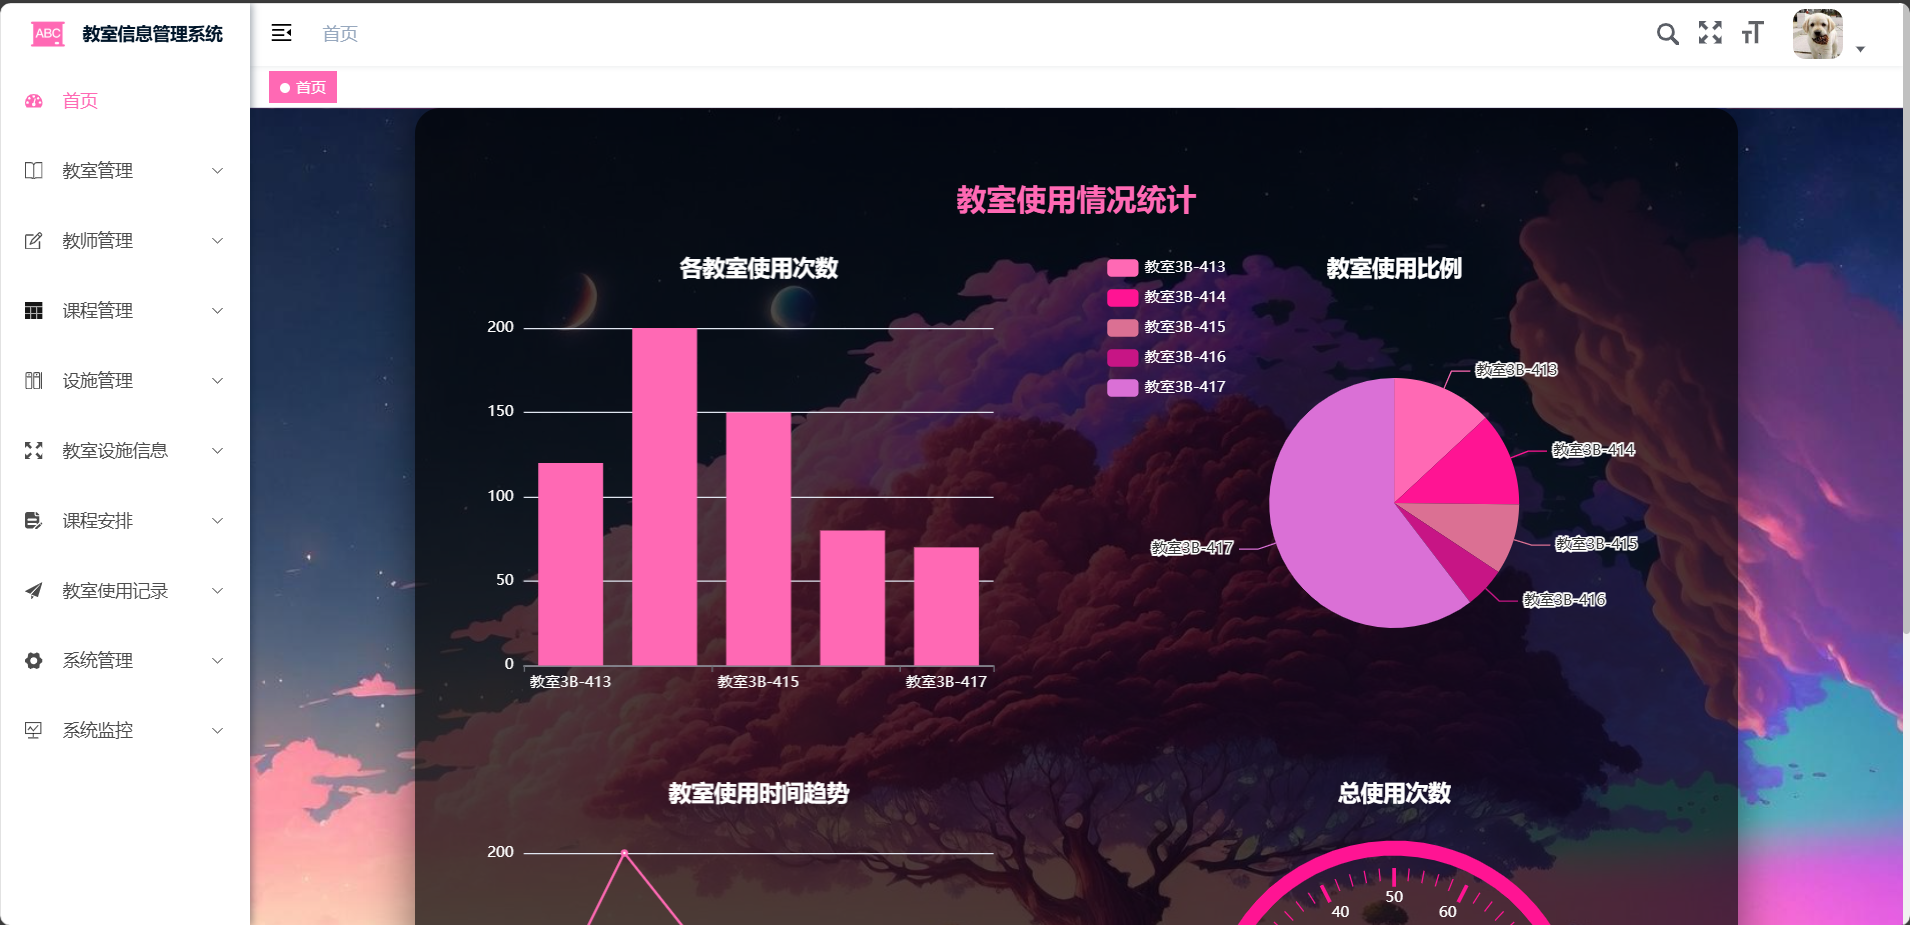This screenshot has height=925, width=1910.
Task: Open the 系统管理 sidebar menu label
Action: [x=98, y=661]
